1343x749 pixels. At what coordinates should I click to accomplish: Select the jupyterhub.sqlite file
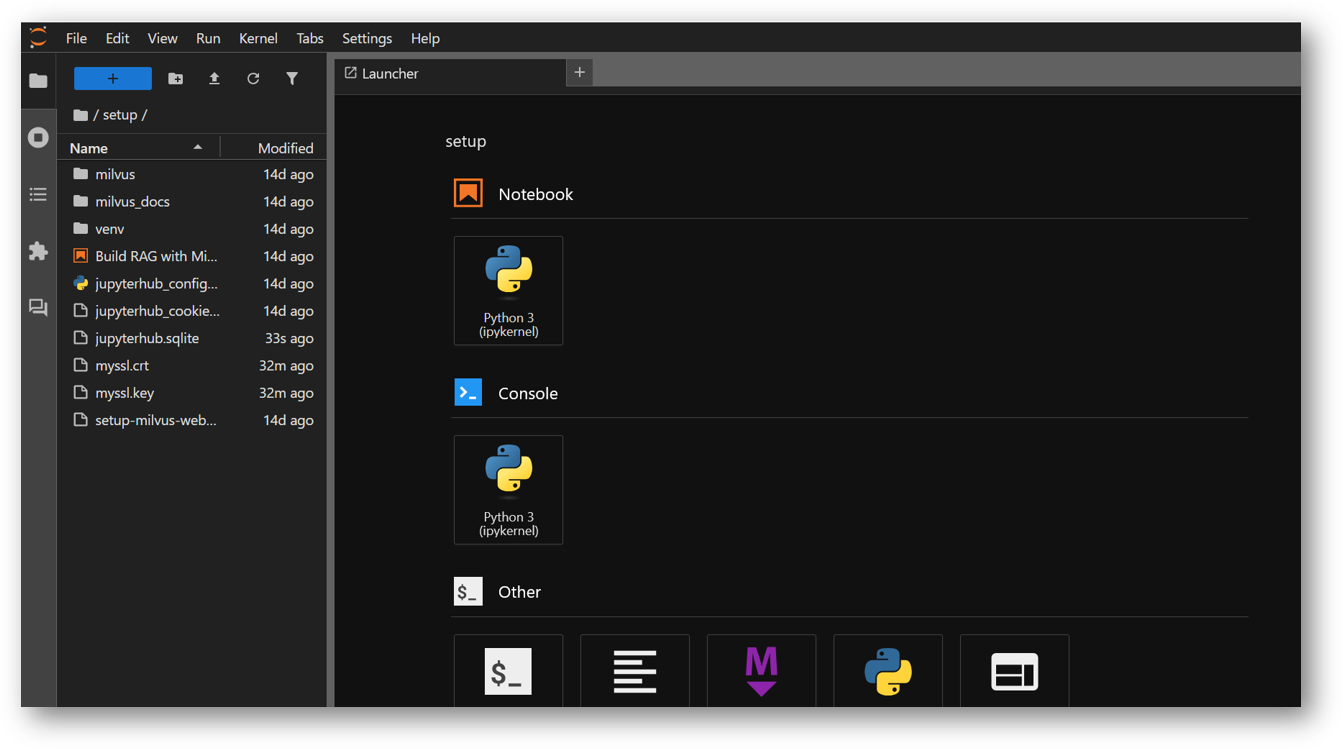click(147, 339)
